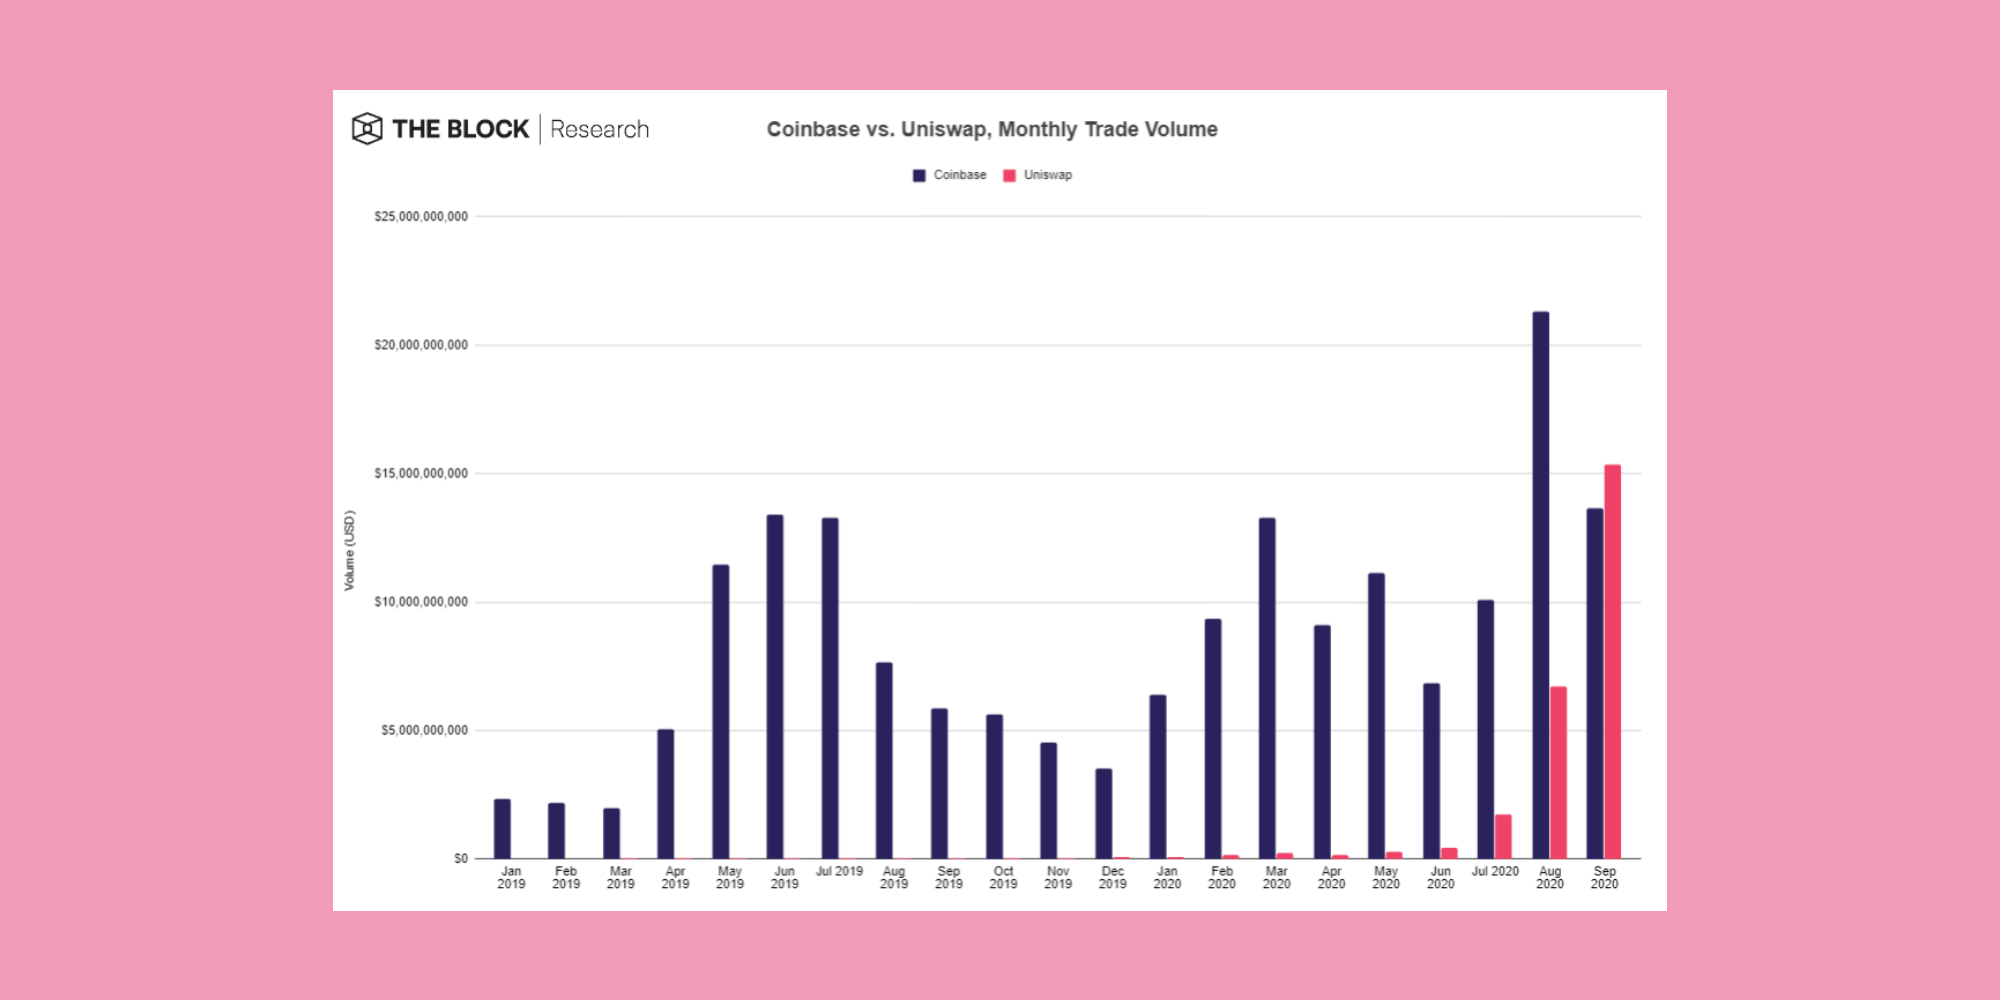This screenshot has height=1000, width=2000.
Task: Click the pink Uniswap legend swatch
Action: click(1009, 175)
